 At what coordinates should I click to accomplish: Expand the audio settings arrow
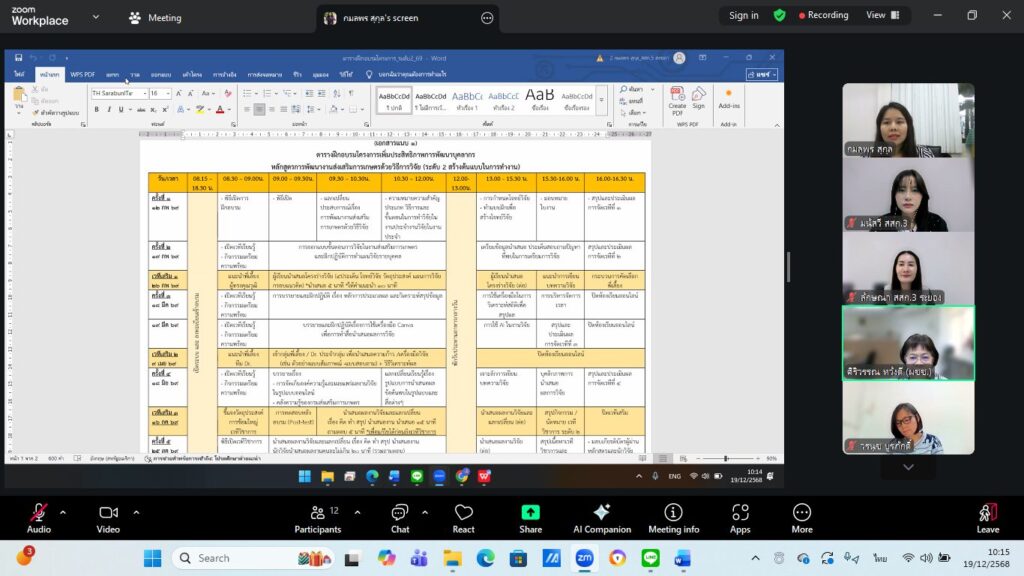point(63,512)
